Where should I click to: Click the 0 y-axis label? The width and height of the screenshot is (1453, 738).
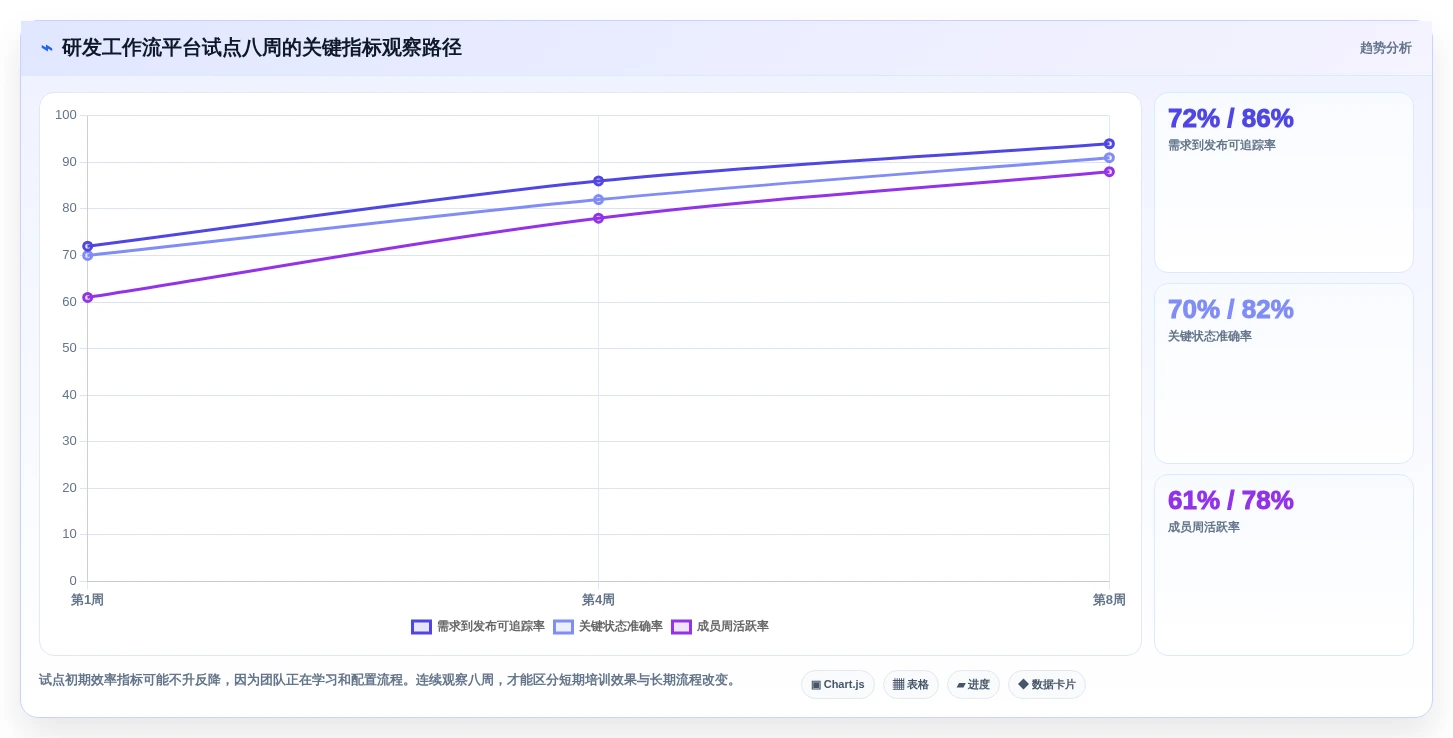[x=73, y=581]
